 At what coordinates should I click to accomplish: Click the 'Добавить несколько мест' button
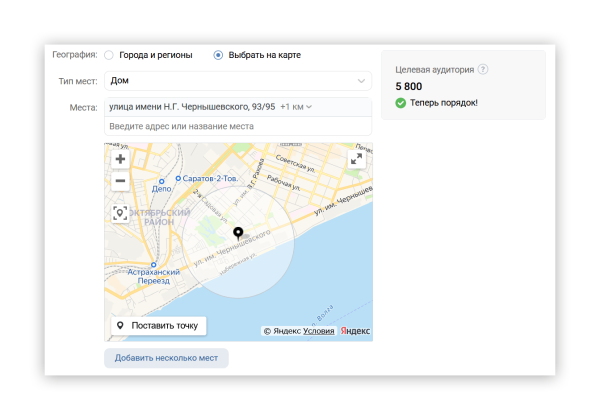pyautogui.click(x=166, y=358)
